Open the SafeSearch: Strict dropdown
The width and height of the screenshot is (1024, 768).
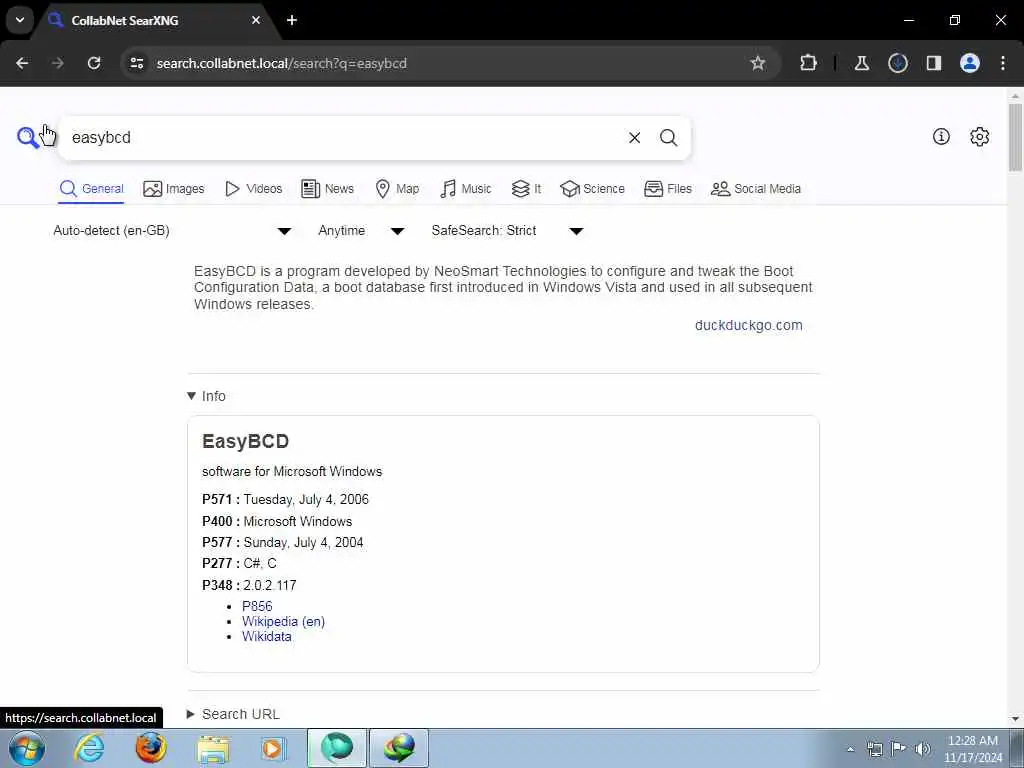click(x=507, y=231)
